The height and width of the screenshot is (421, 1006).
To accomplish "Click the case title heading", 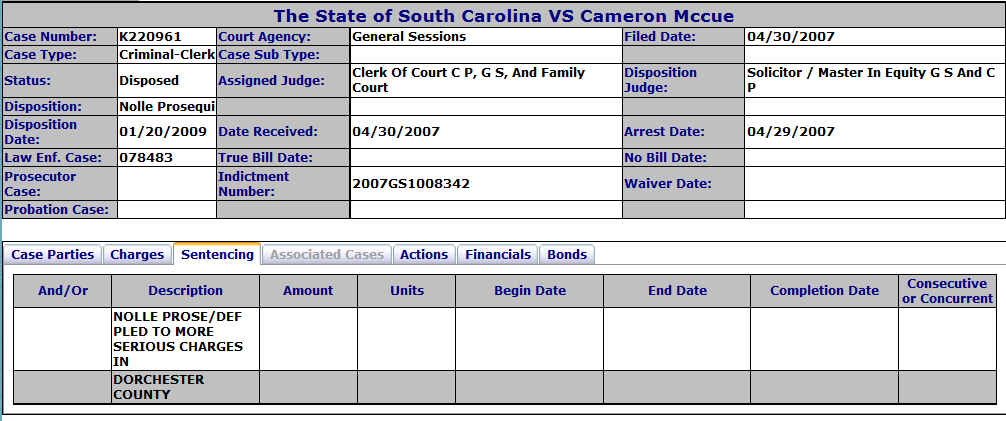I will coord(504,16).
